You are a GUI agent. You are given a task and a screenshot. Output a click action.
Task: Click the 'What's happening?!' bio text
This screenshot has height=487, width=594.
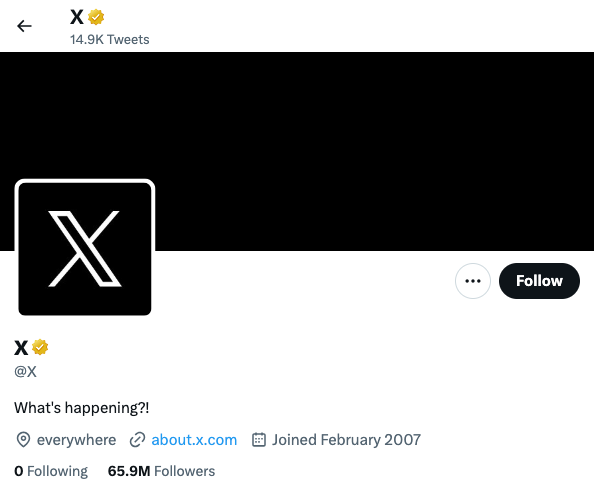tap(81, 408)
